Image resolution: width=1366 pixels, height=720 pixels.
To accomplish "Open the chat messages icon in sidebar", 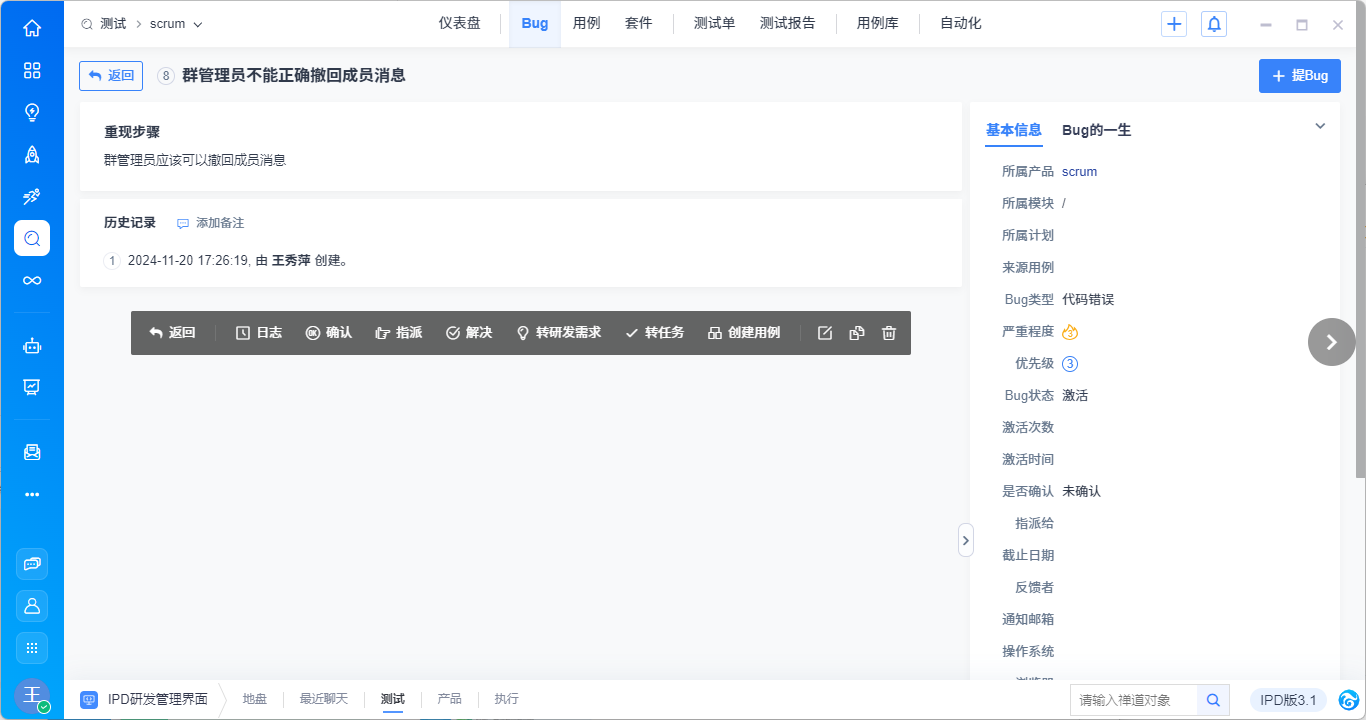I will (32, 564).
